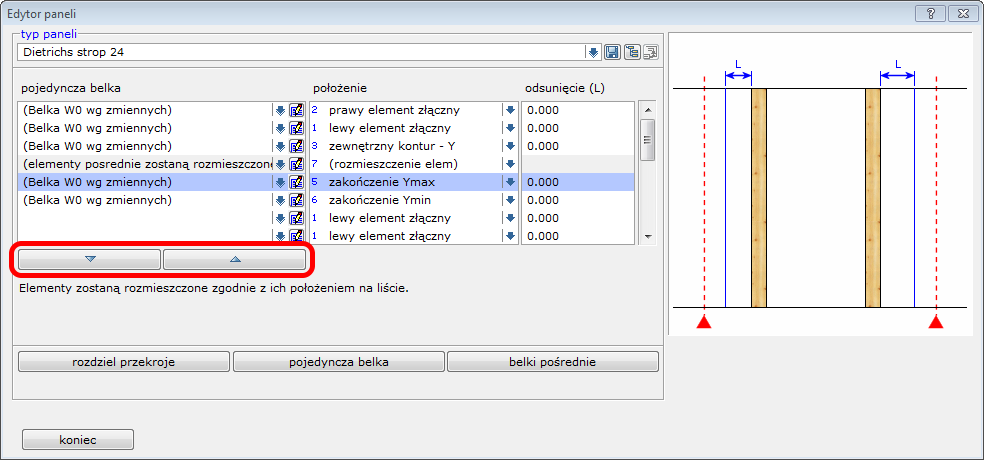Image resolution: width=984 pixels, height=460 pixels.
Task: Open edit icon for first Belka W0 row
Action: (x=296, y=110)
